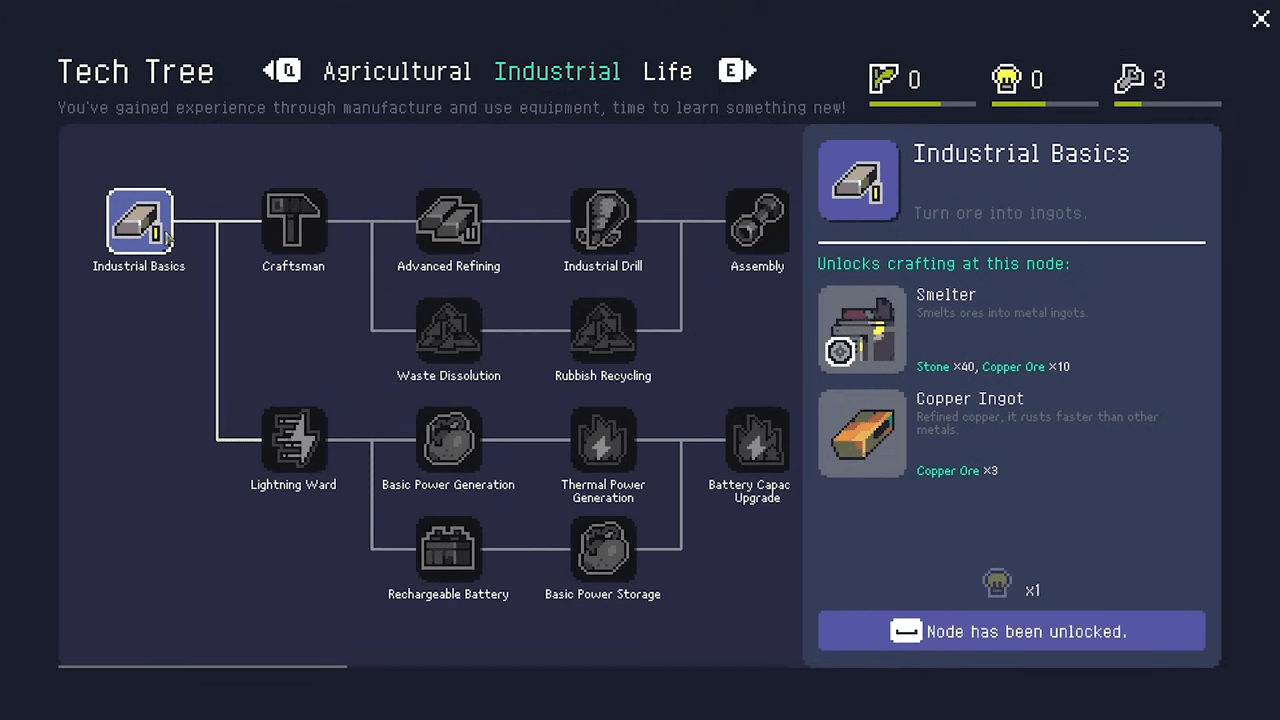This screenshot has height=720, width=1280.
Task: Select the Assembly node icon
Action: click(757, 221)
